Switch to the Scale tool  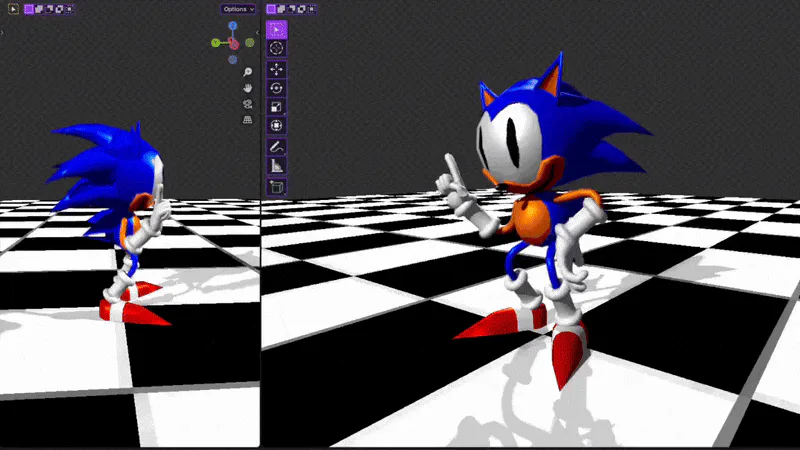coord(277,107)
